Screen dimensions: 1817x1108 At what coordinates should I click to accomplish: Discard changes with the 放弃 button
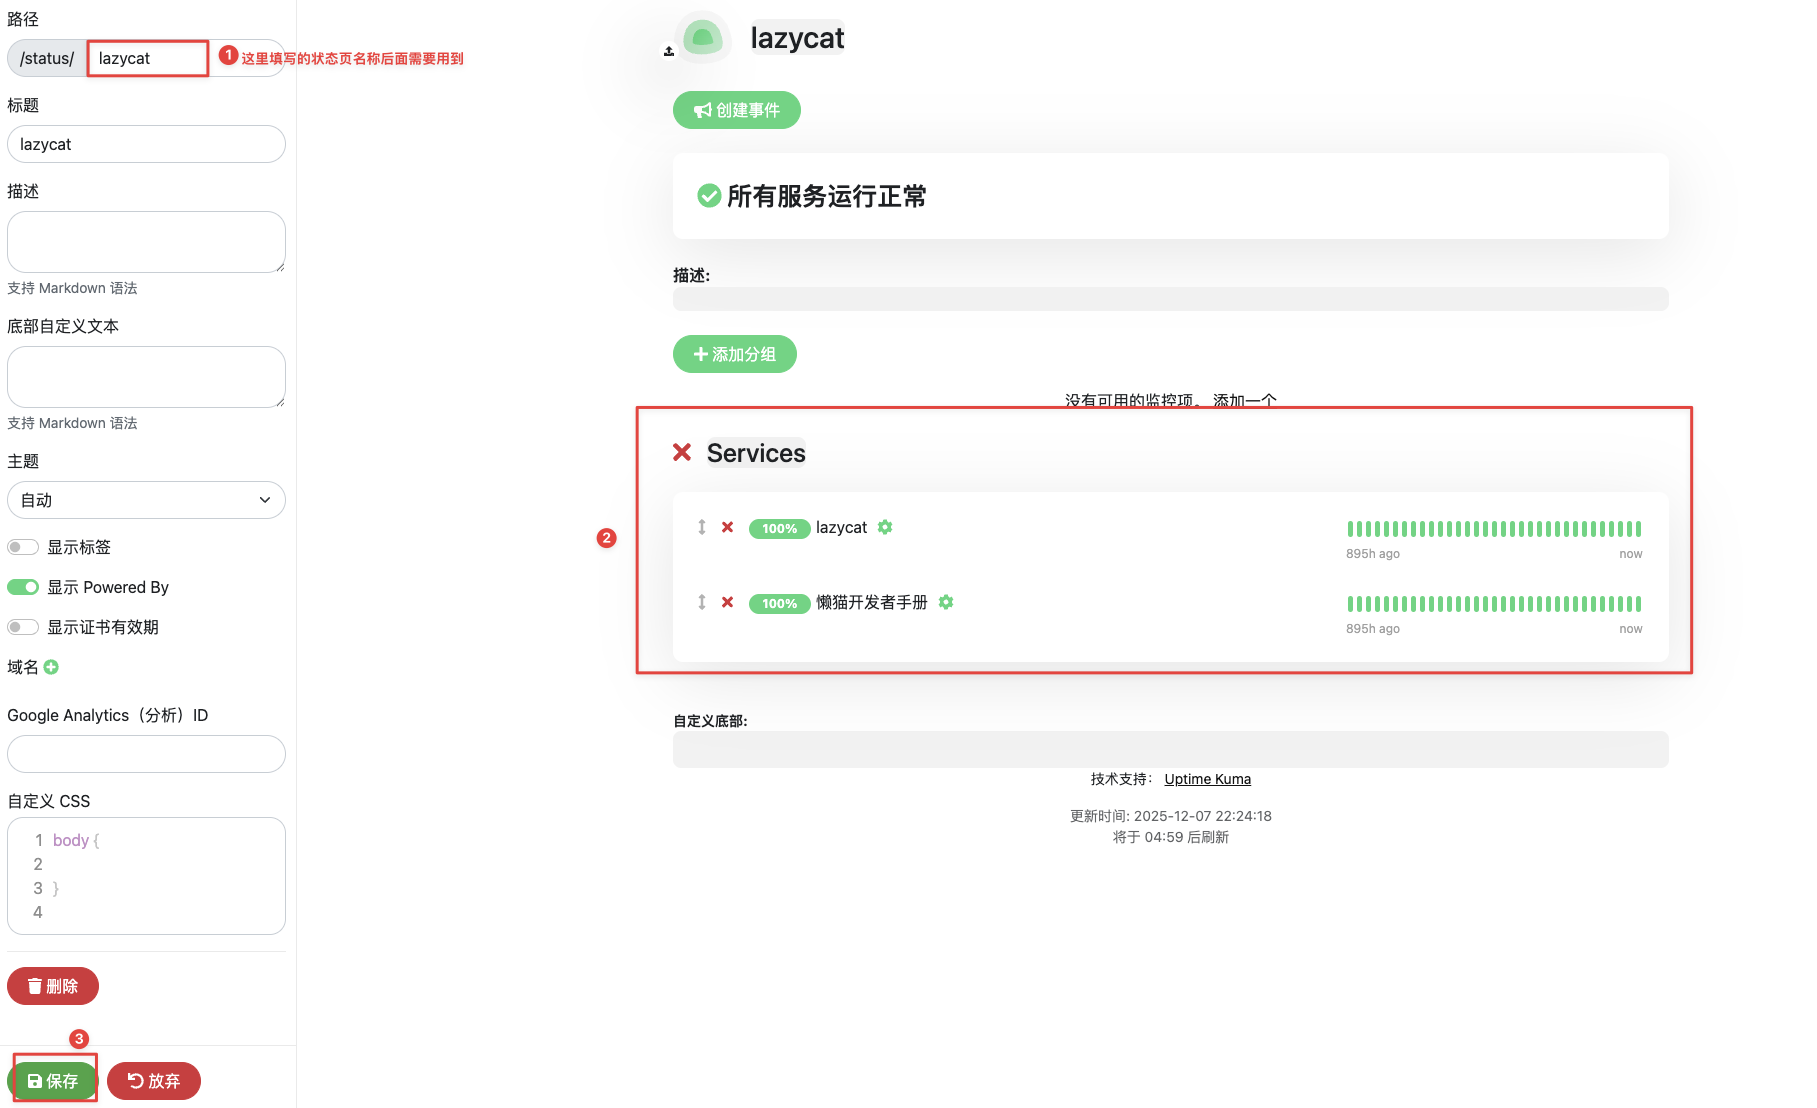(x=154, y=1081)
